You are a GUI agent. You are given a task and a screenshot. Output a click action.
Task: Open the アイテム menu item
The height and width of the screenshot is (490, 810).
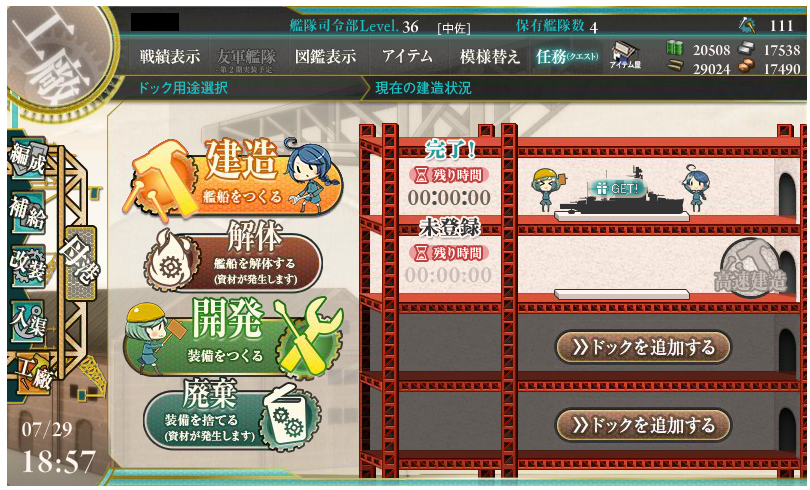tap(408, 56)
